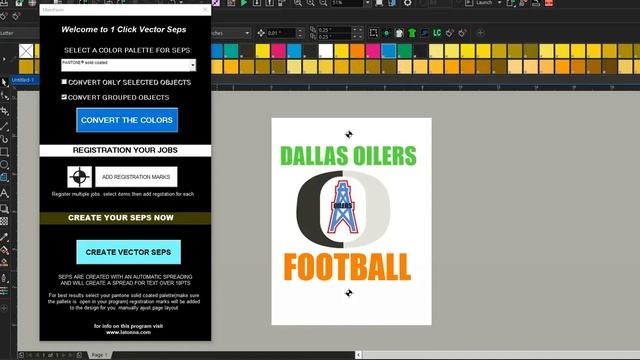Click the white shirt toolbar icon
This screenshot has height=360, width=640.
coord(399,33)
